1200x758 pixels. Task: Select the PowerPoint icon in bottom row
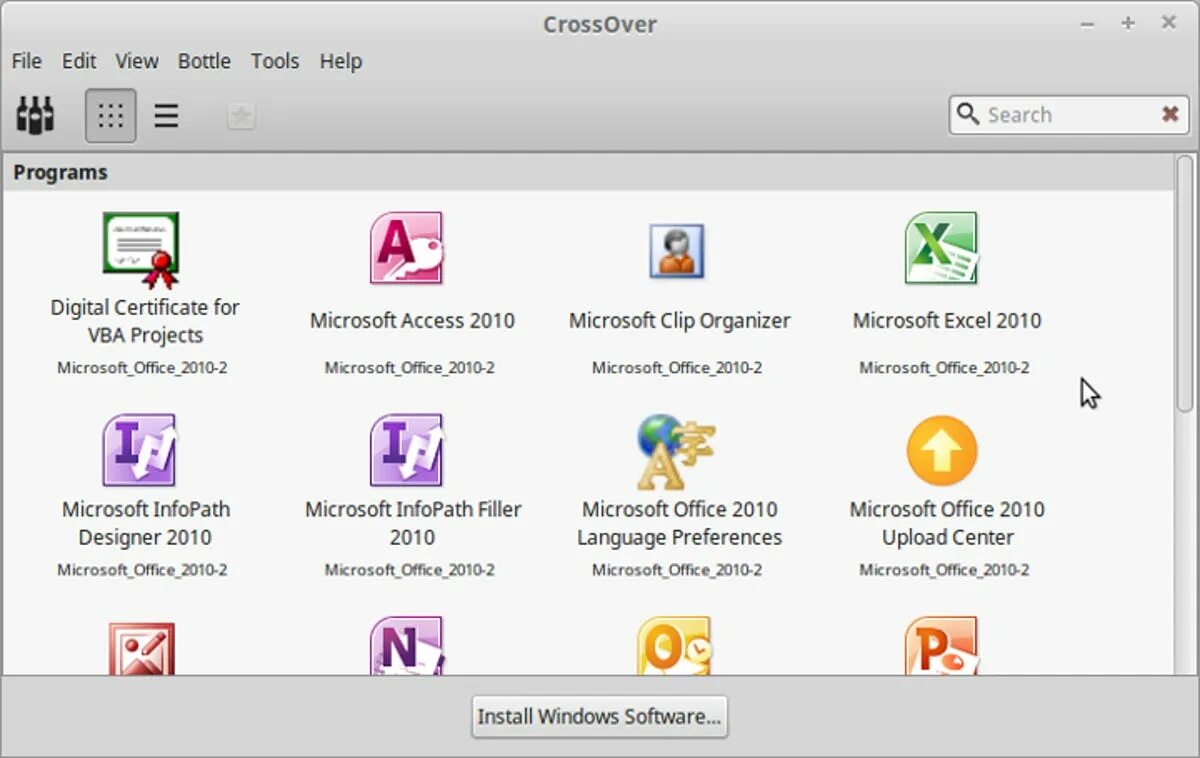[941, 646]
